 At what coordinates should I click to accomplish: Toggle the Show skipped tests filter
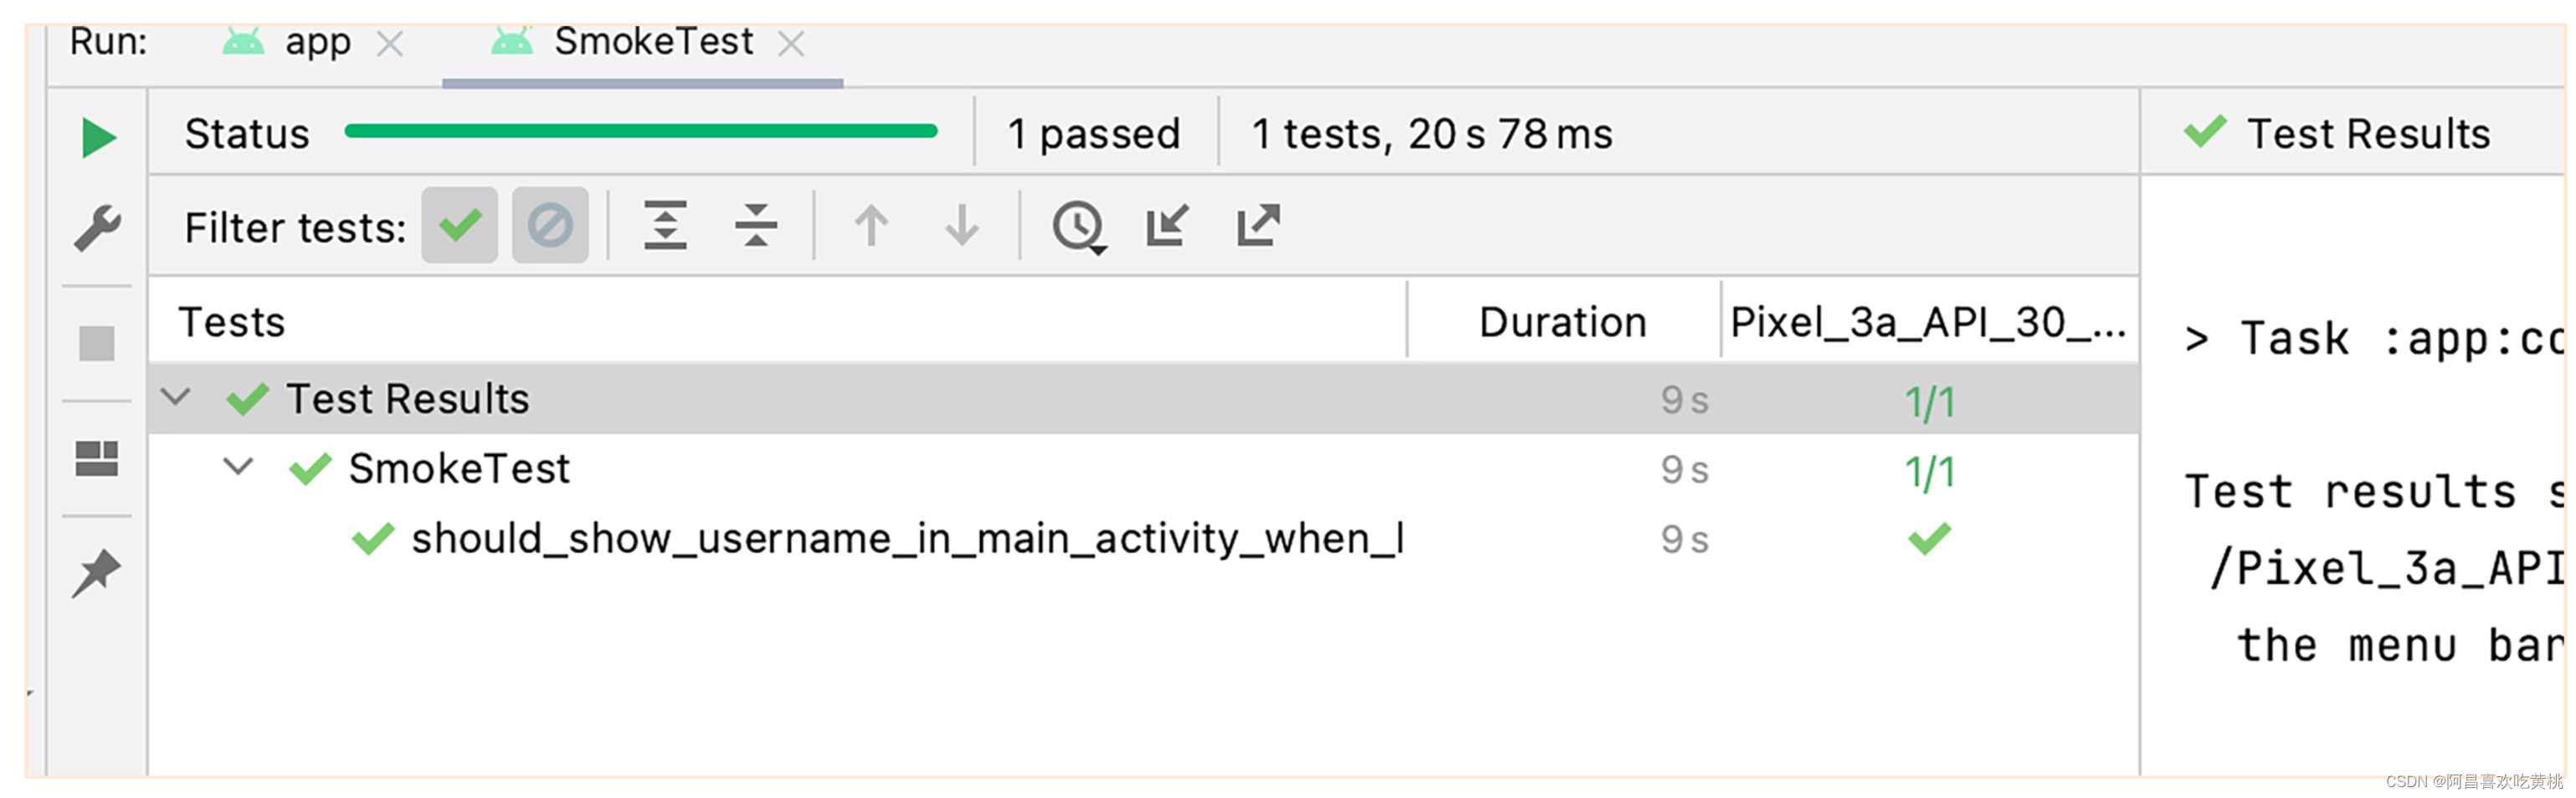click(x=550, y=225)
